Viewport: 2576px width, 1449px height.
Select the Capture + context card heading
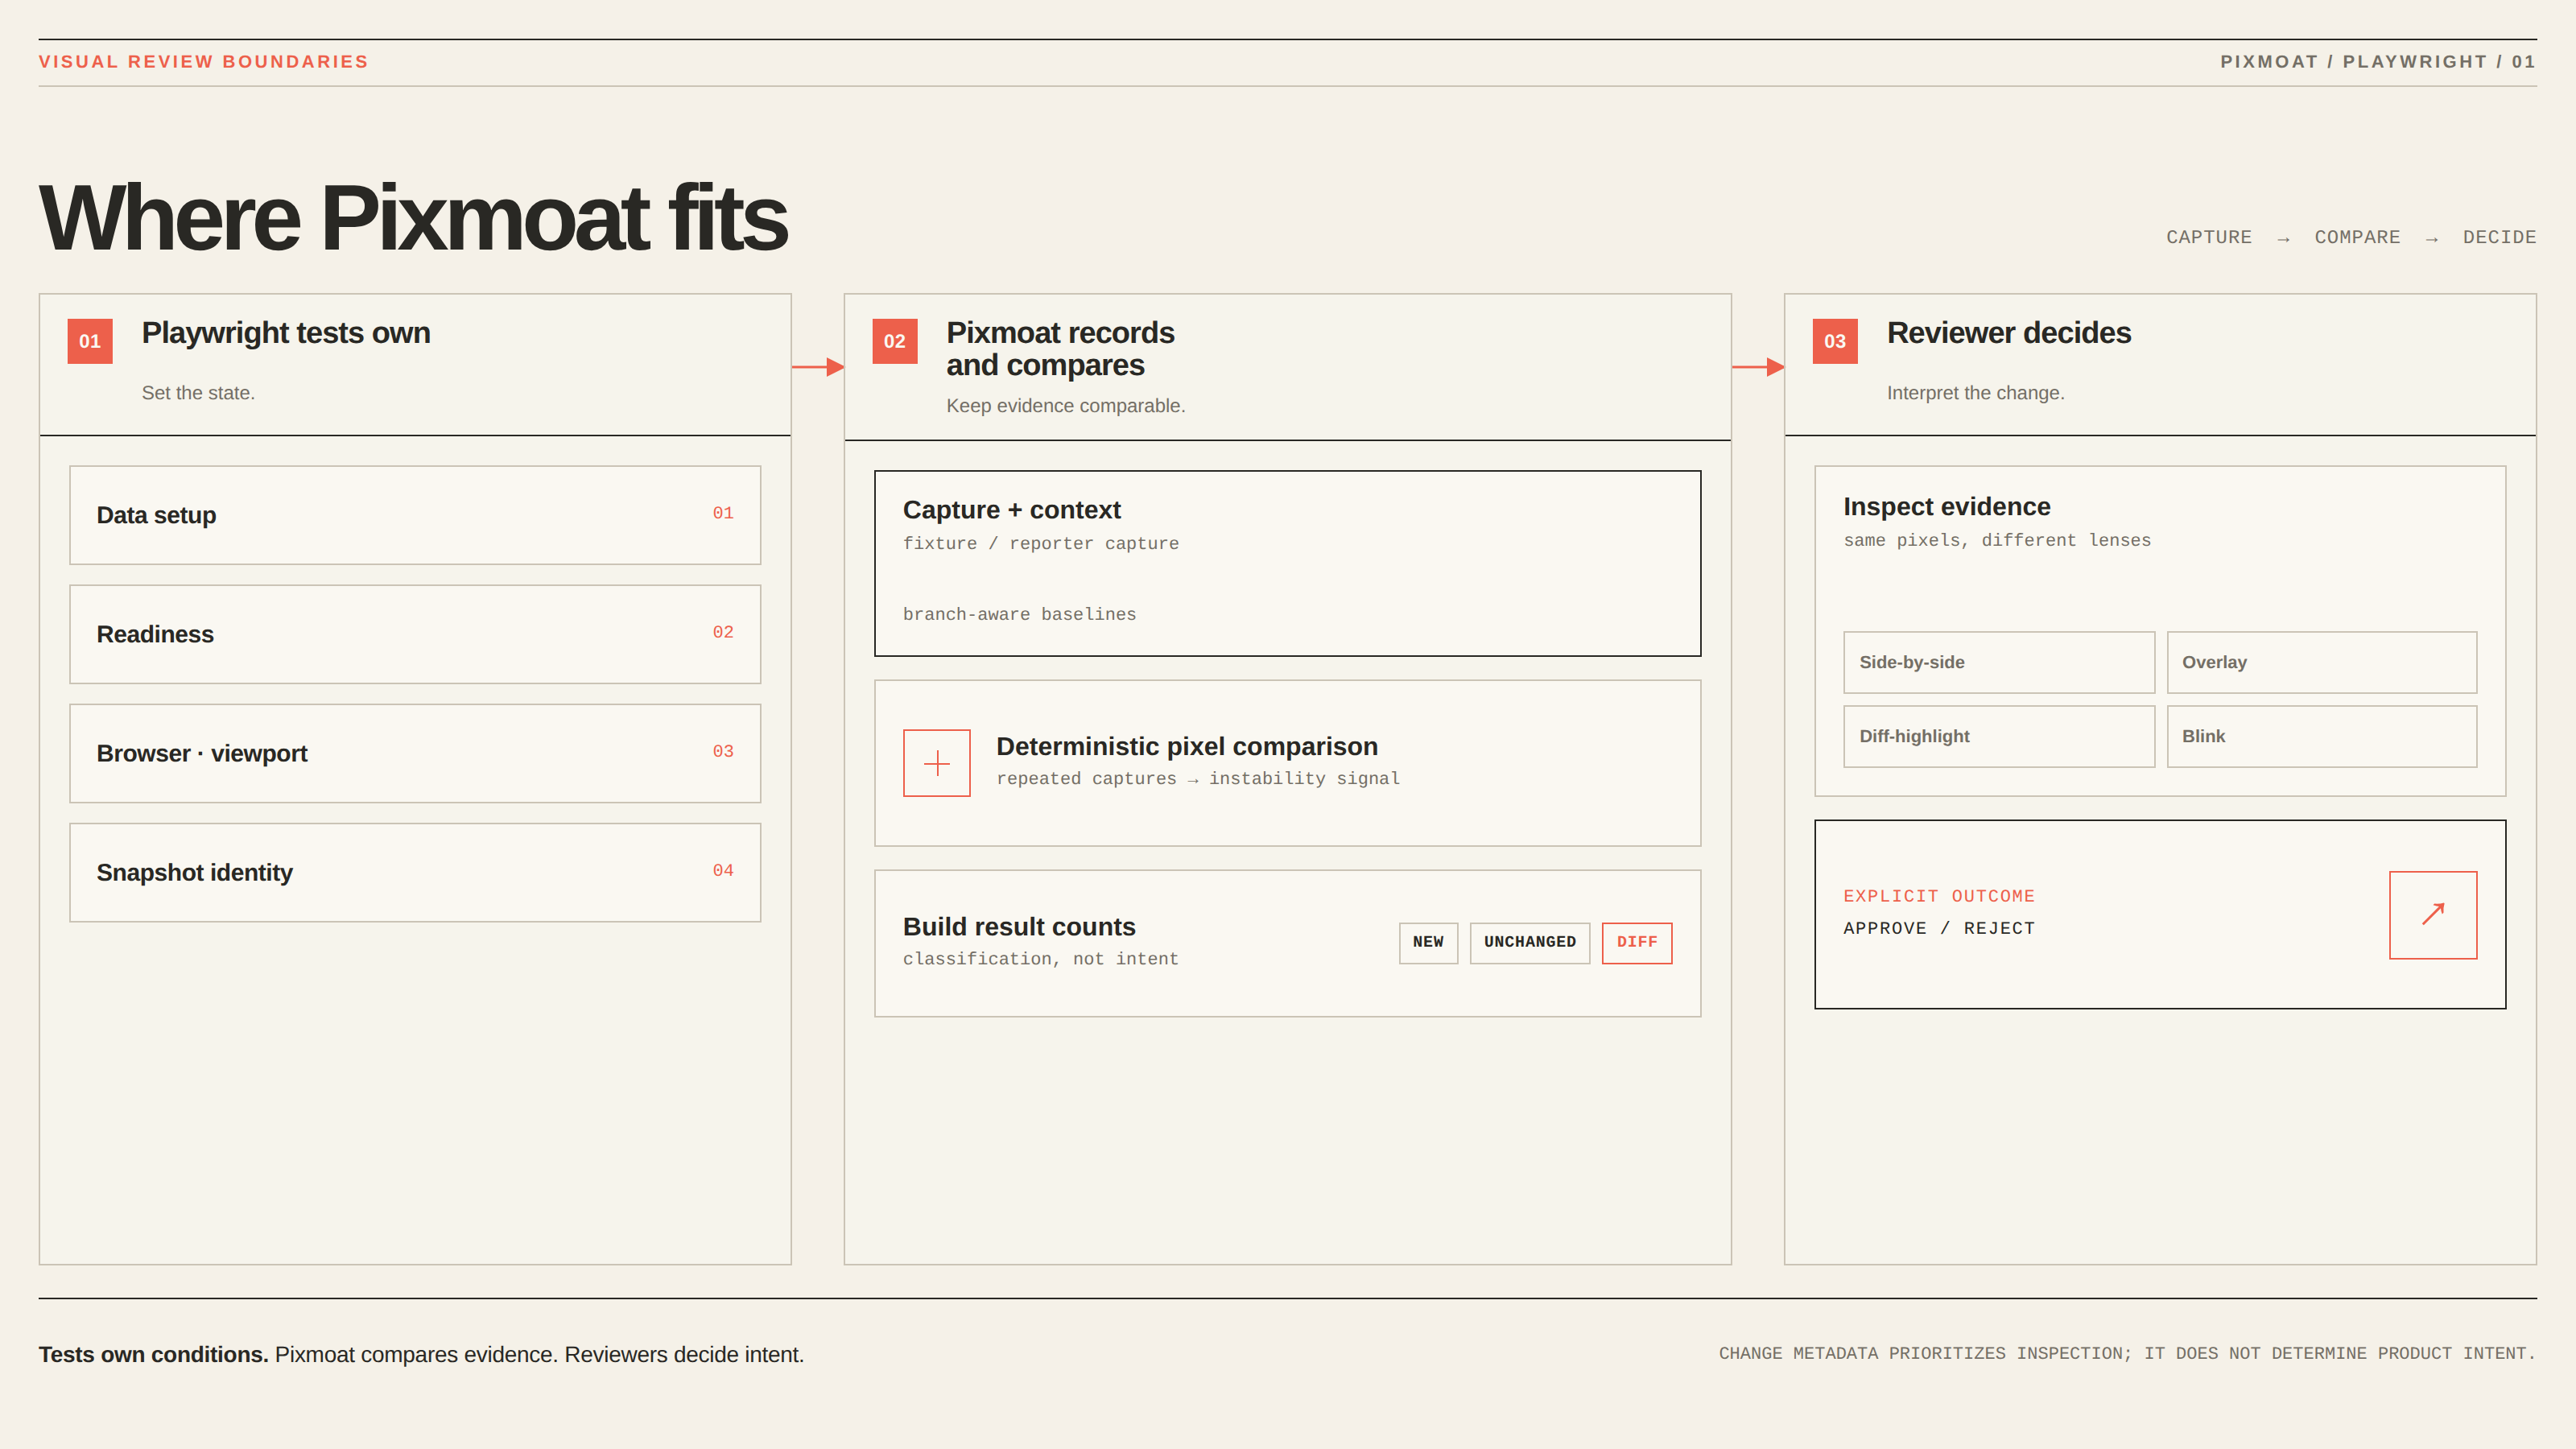[x=1011, y=510]
